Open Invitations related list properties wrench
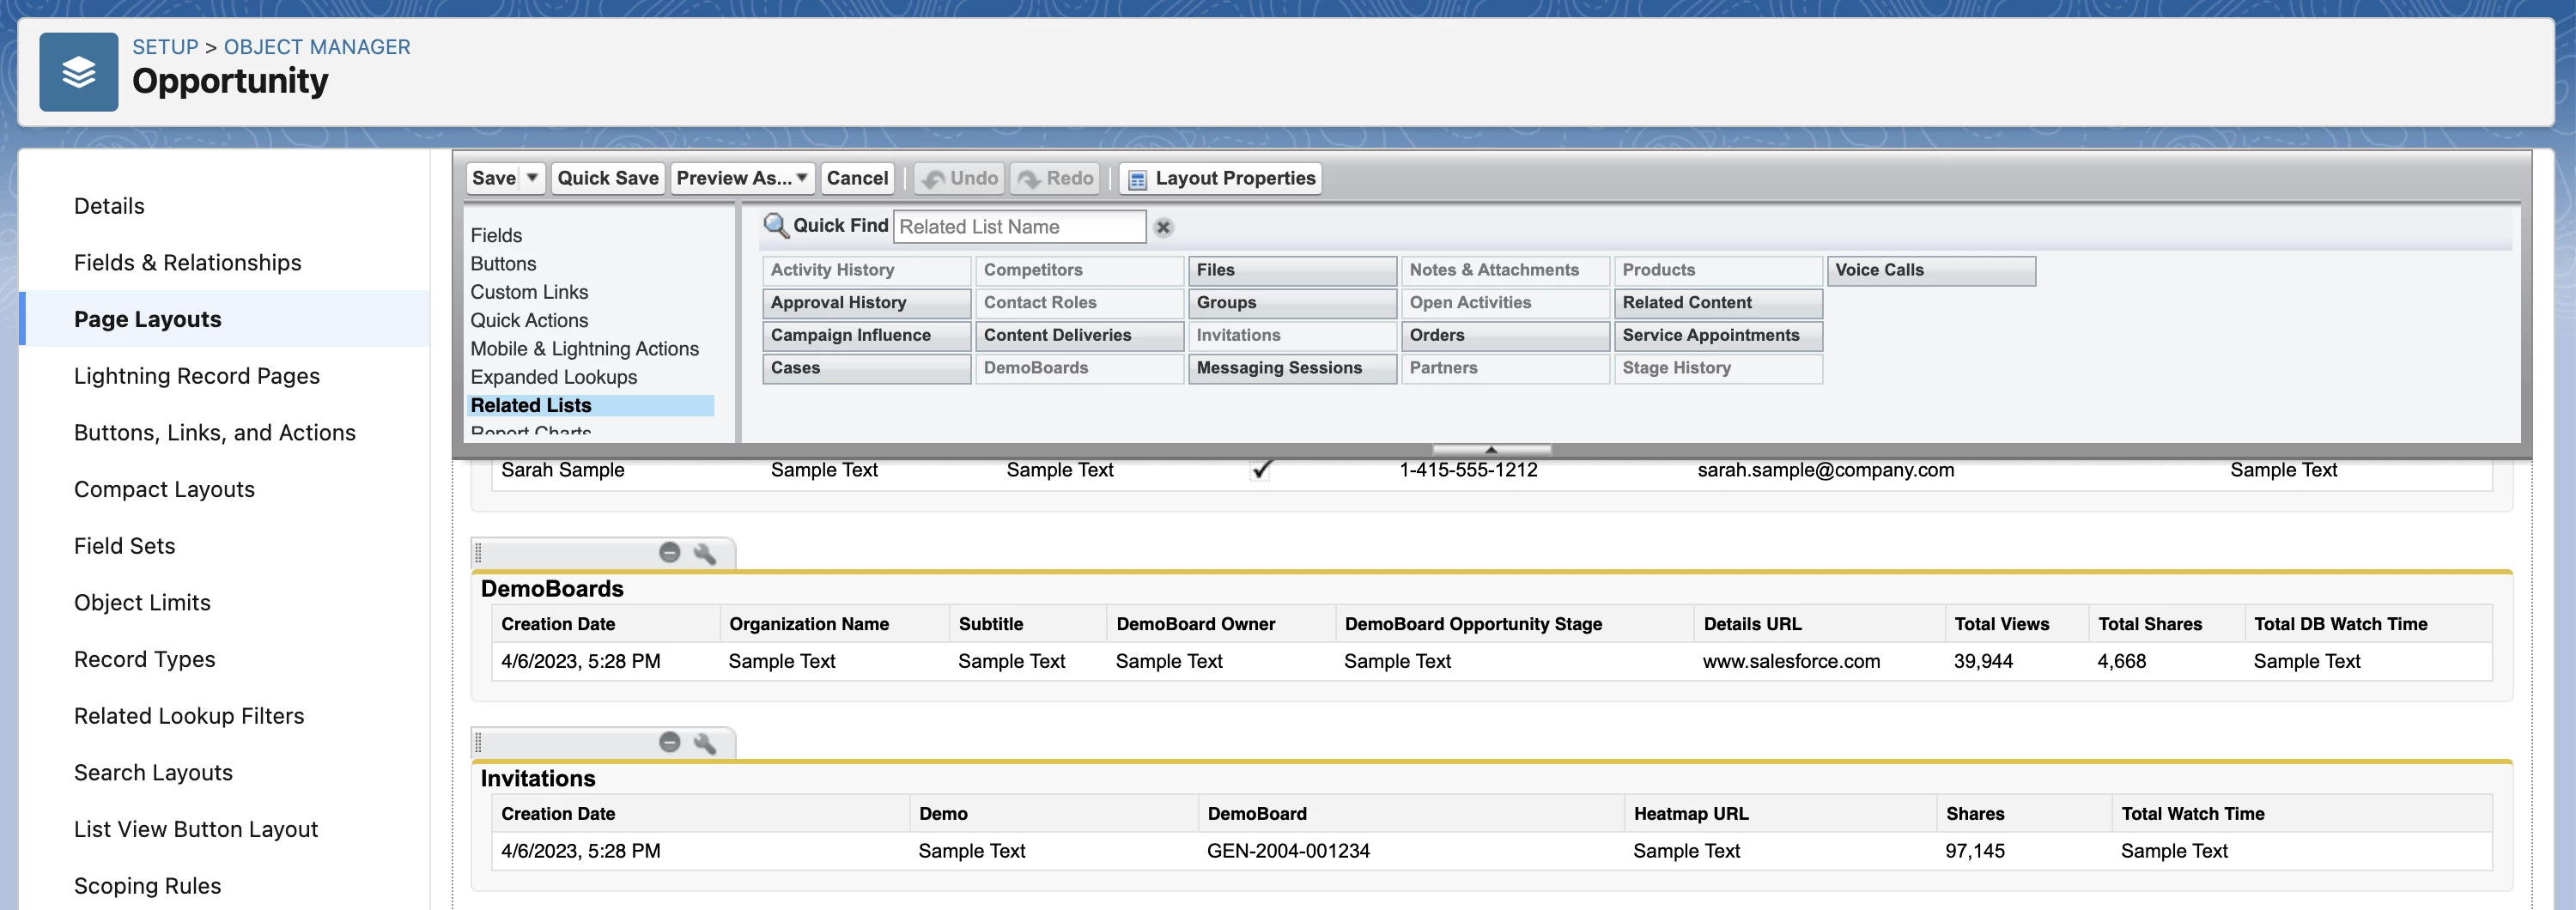 pyautogui.click(x=705, y=743)
